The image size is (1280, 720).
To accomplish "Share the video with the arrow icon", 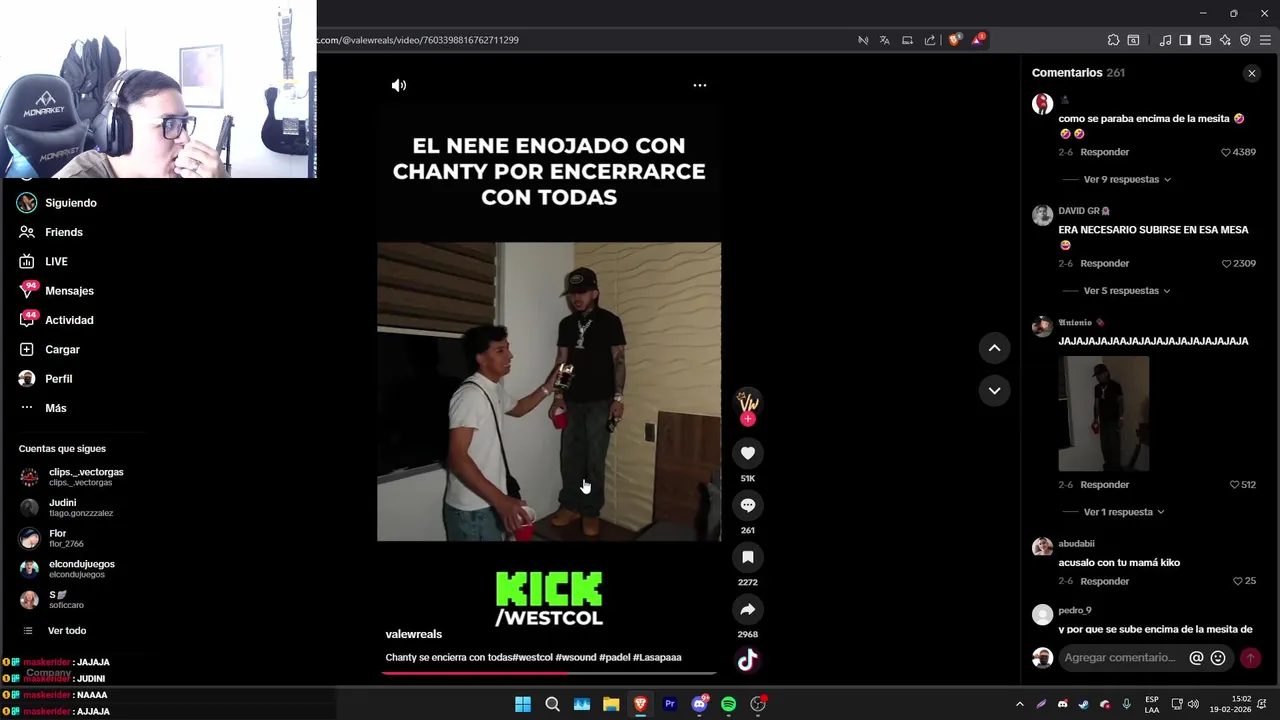I will [748, 609].
